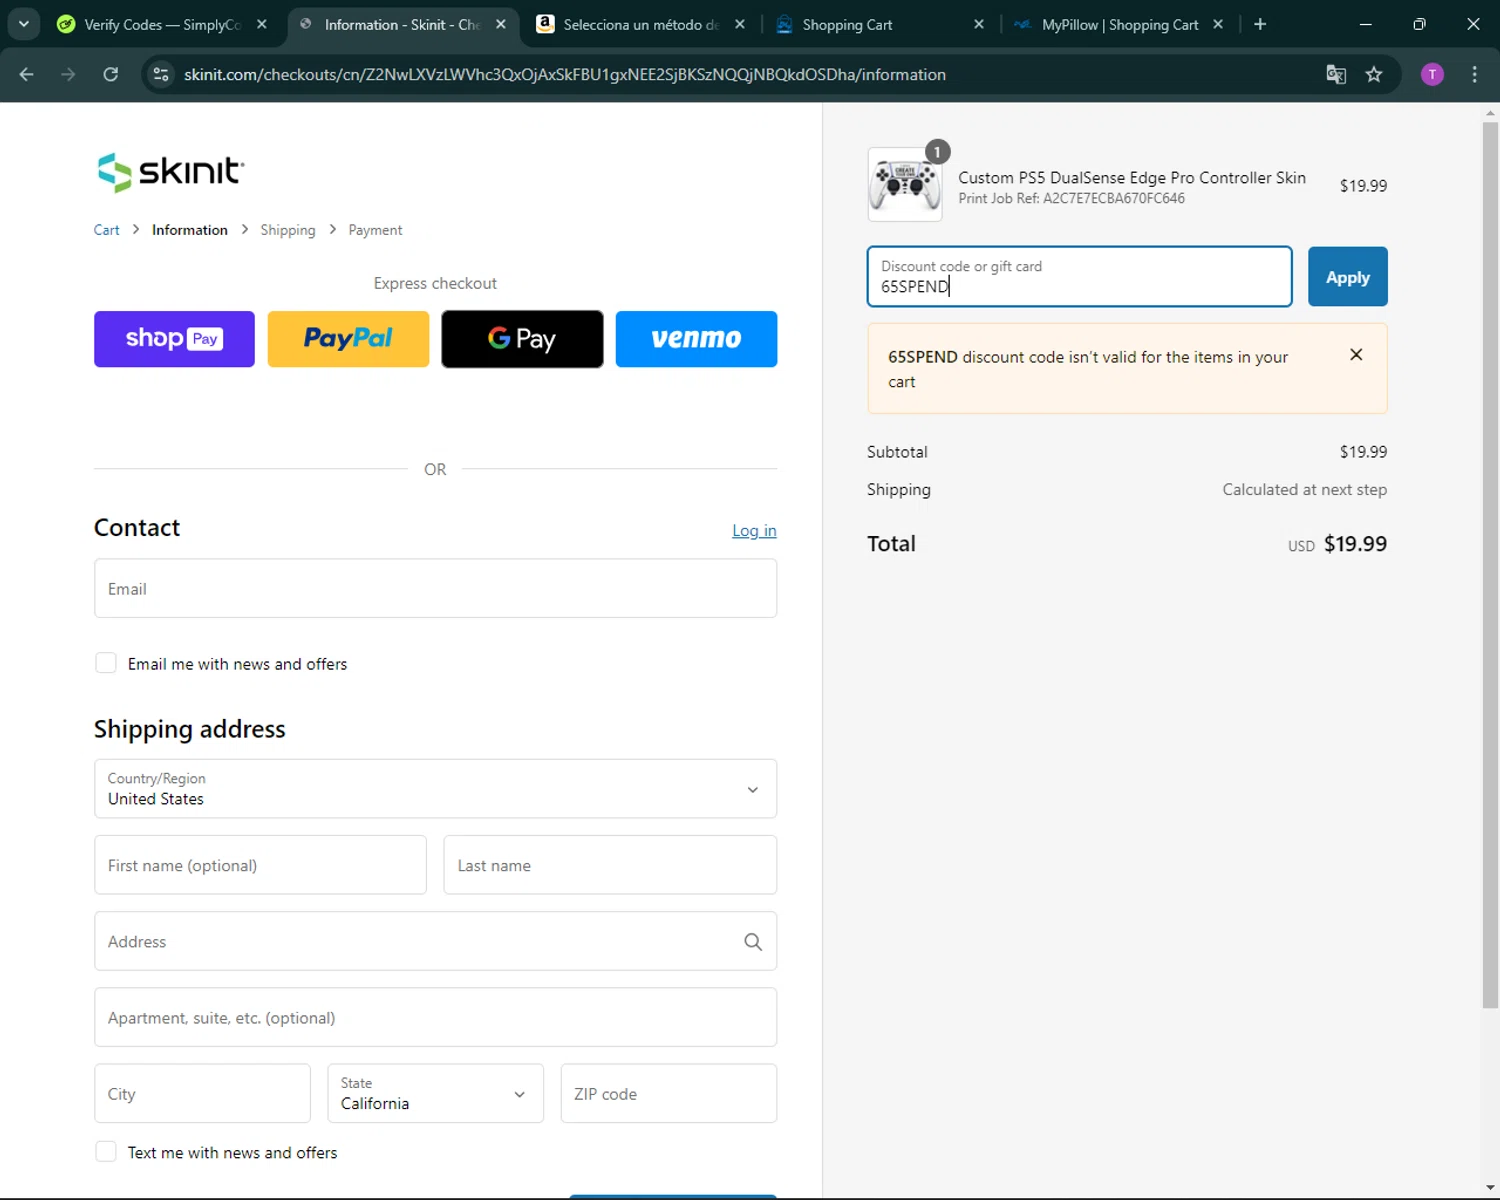Click the translate page icon
Image resolution: width=1500 pixels, height=1200 pixels.
[x=1336, y=74]
